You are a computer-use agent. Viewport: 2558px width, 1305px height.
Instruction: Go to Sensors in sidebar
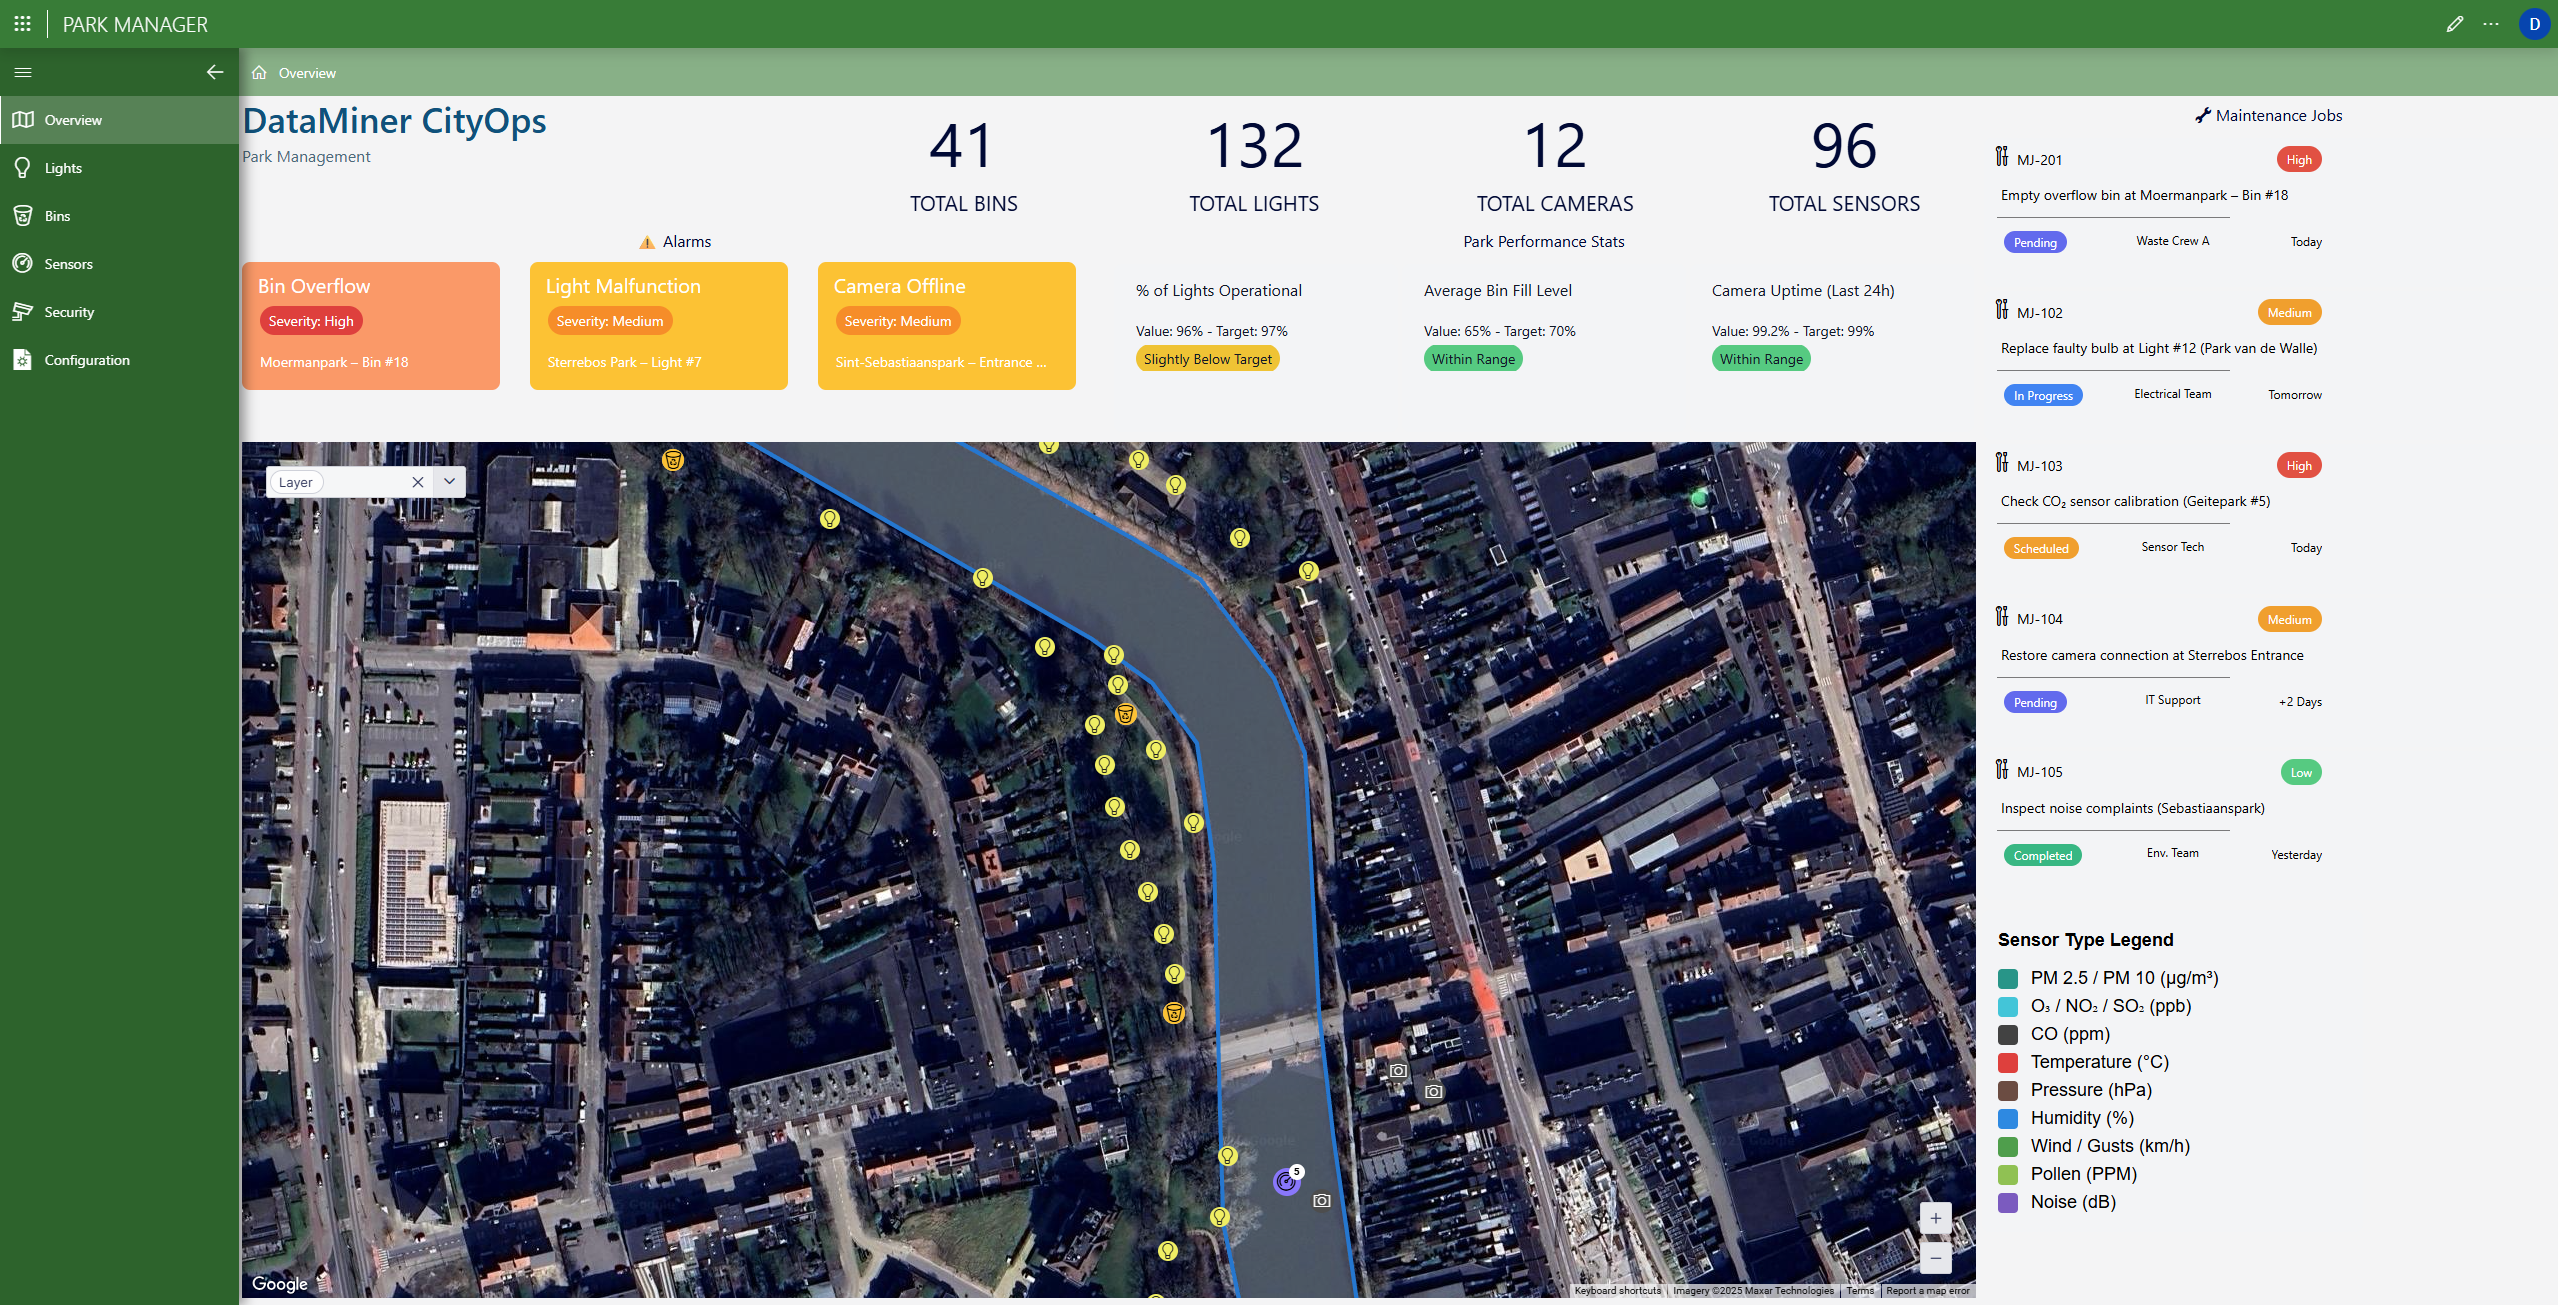coord(68,264)
